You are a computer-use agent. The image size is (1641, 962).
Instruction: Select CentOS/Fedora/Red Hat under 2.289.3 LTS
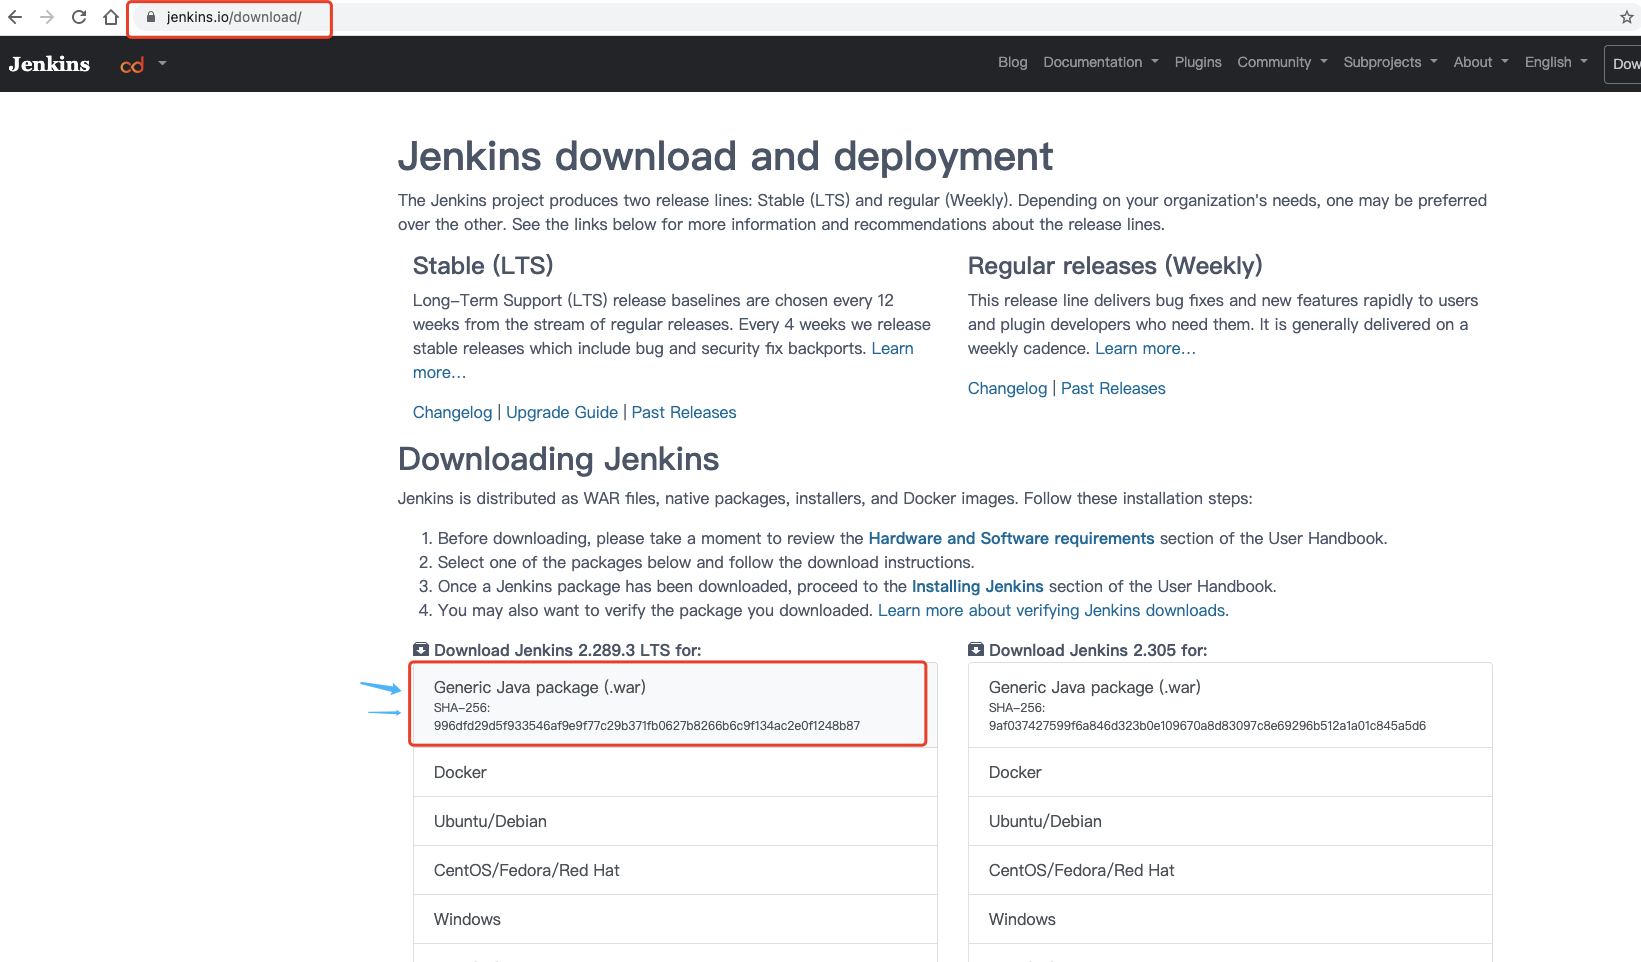click(675, 870)
